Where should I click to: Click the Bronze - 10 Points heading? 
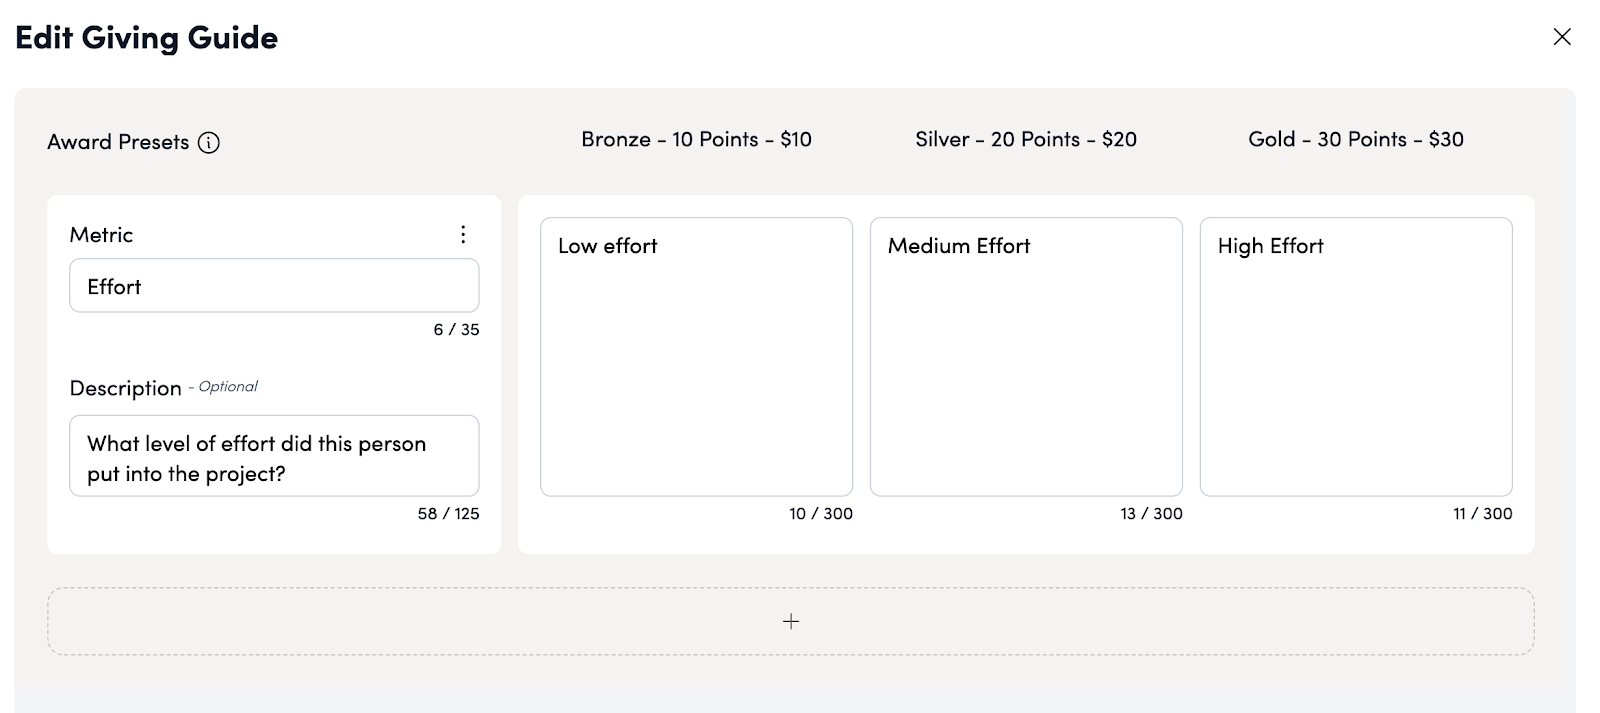tap(696, 139)
